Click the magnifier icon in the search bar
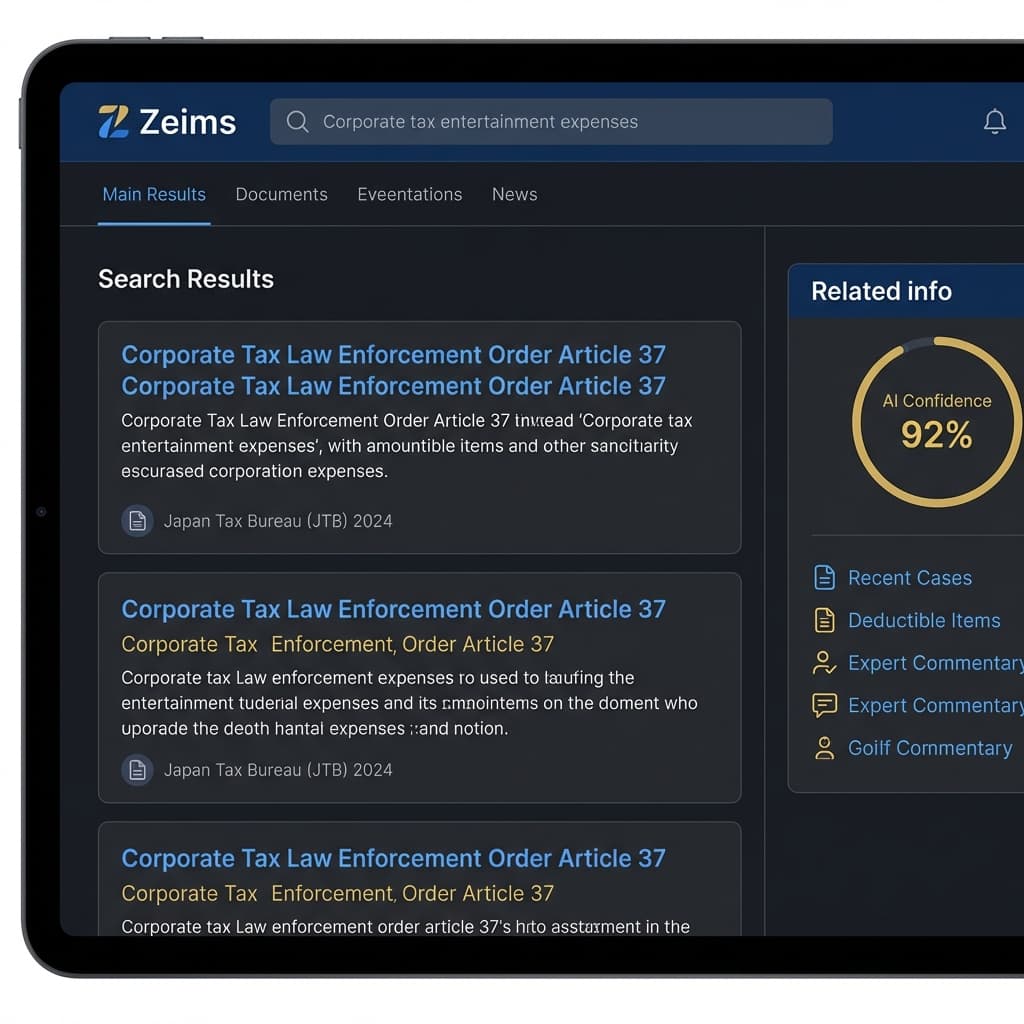This screenshot has height=1024, width=1024. click(x=297, y=122)
